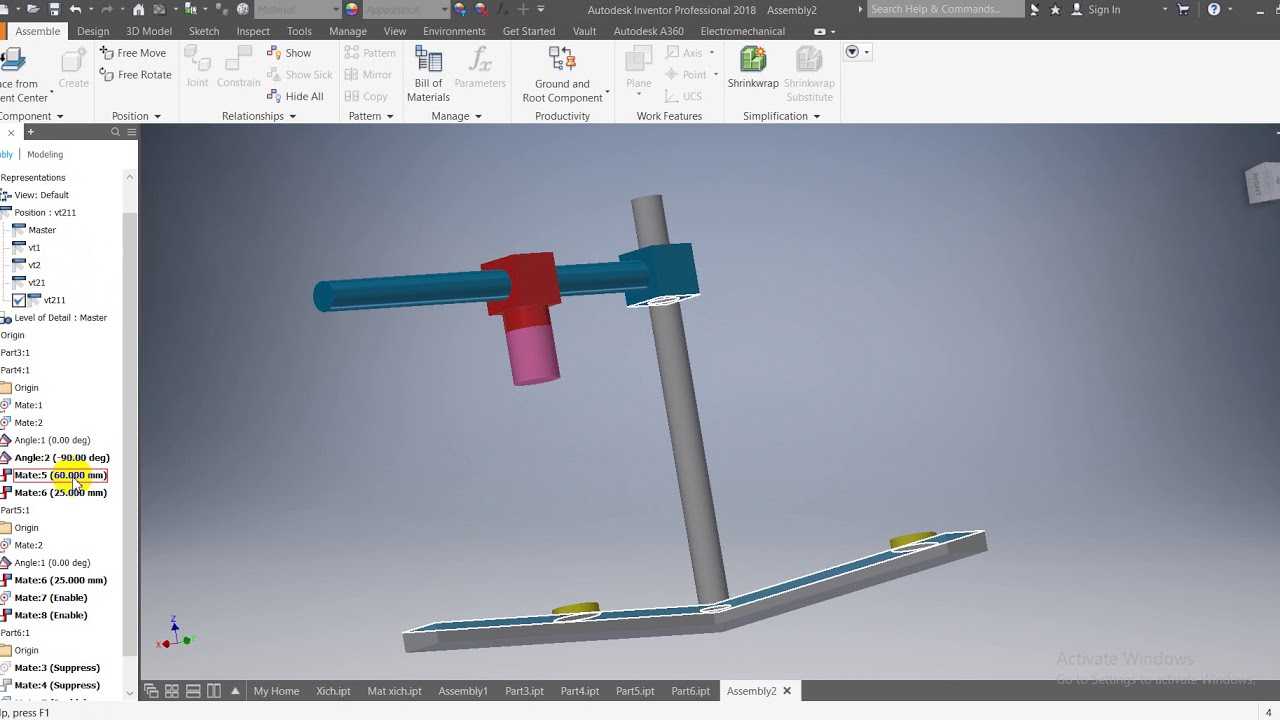1280x720 pixels.
Task: Click the Search Help & Commands field
Action: 945,9
